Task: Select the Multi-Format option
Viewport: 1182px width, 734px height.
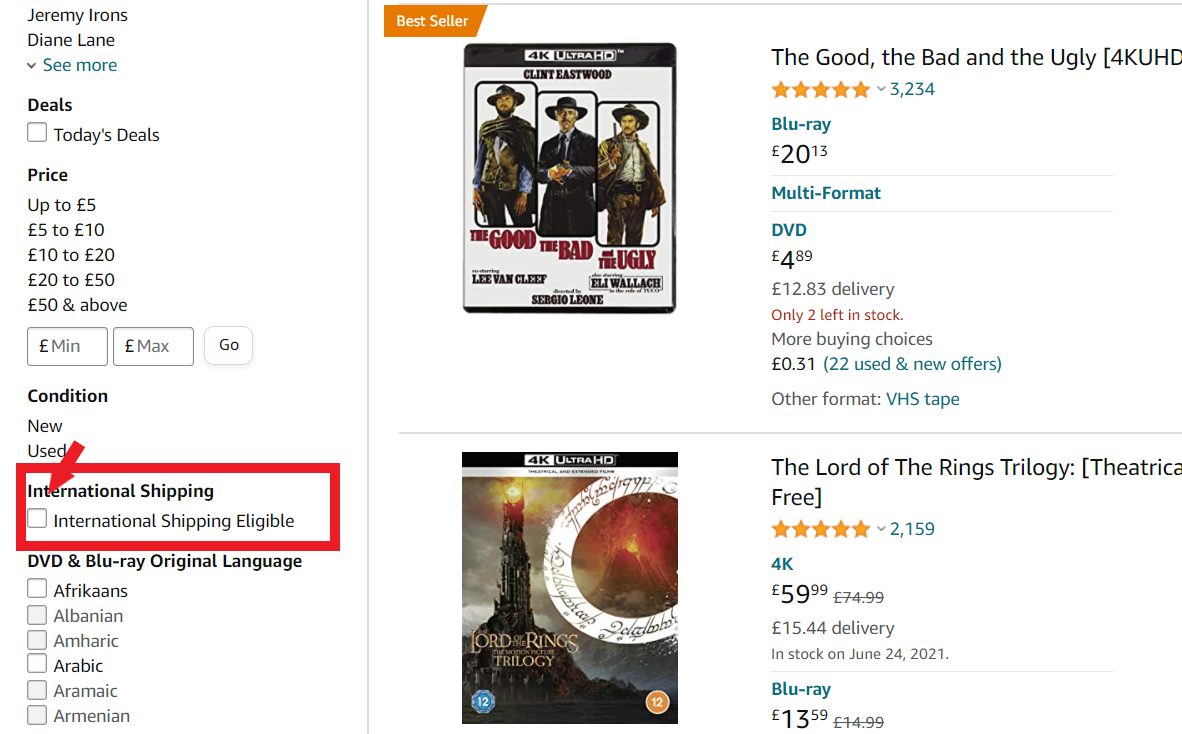Action: point(826,191)
